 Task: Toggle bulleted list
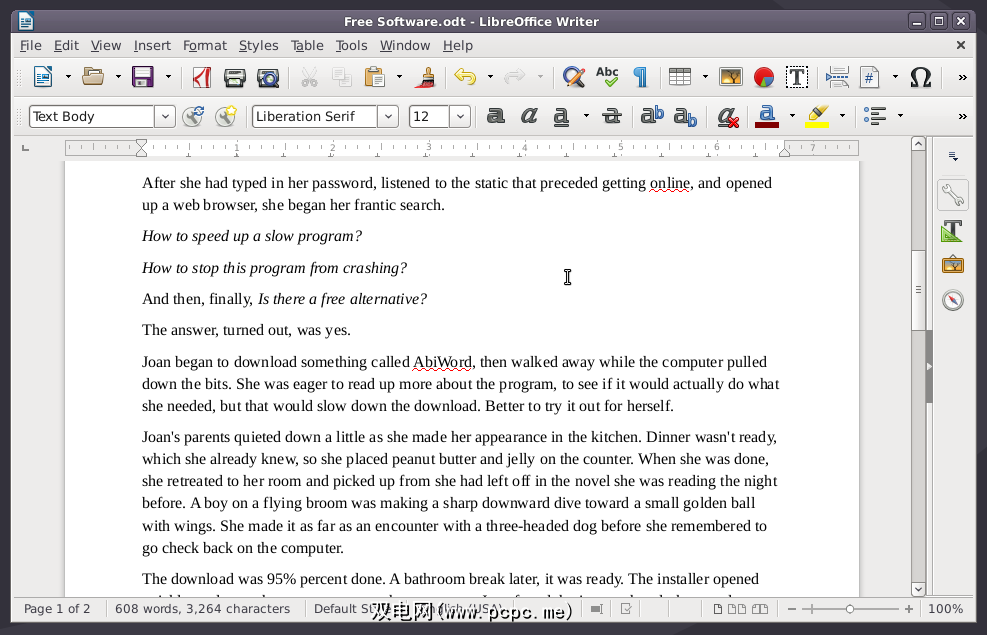(875, 116)
